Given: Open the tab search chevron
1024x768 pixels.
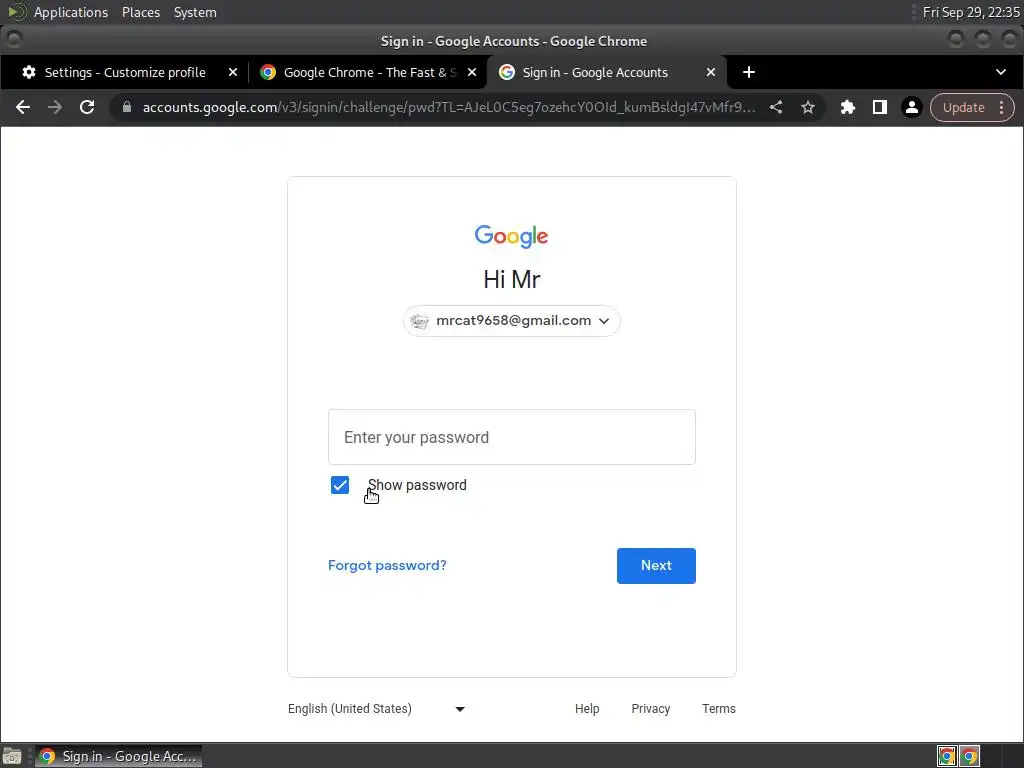Looking at the screenshot, I should [1001, 72].
